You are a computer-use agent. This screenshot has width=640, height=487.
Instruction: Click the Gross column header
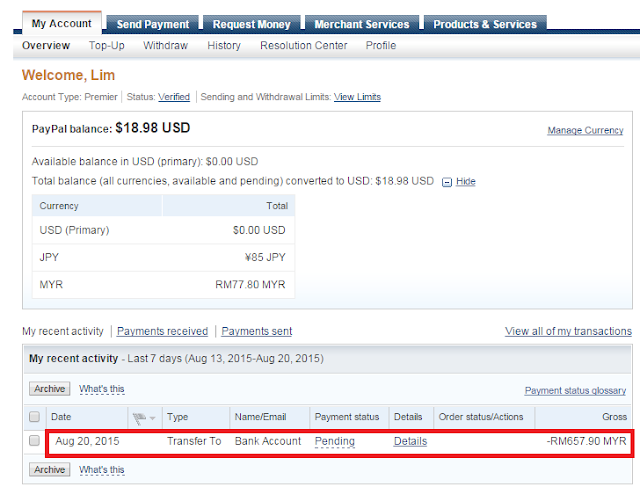click(x=614, y=417)
